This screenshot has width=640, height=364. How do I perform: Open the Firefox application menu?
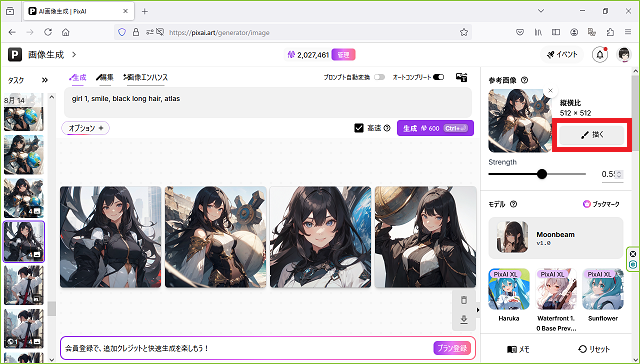coord(628,32)
